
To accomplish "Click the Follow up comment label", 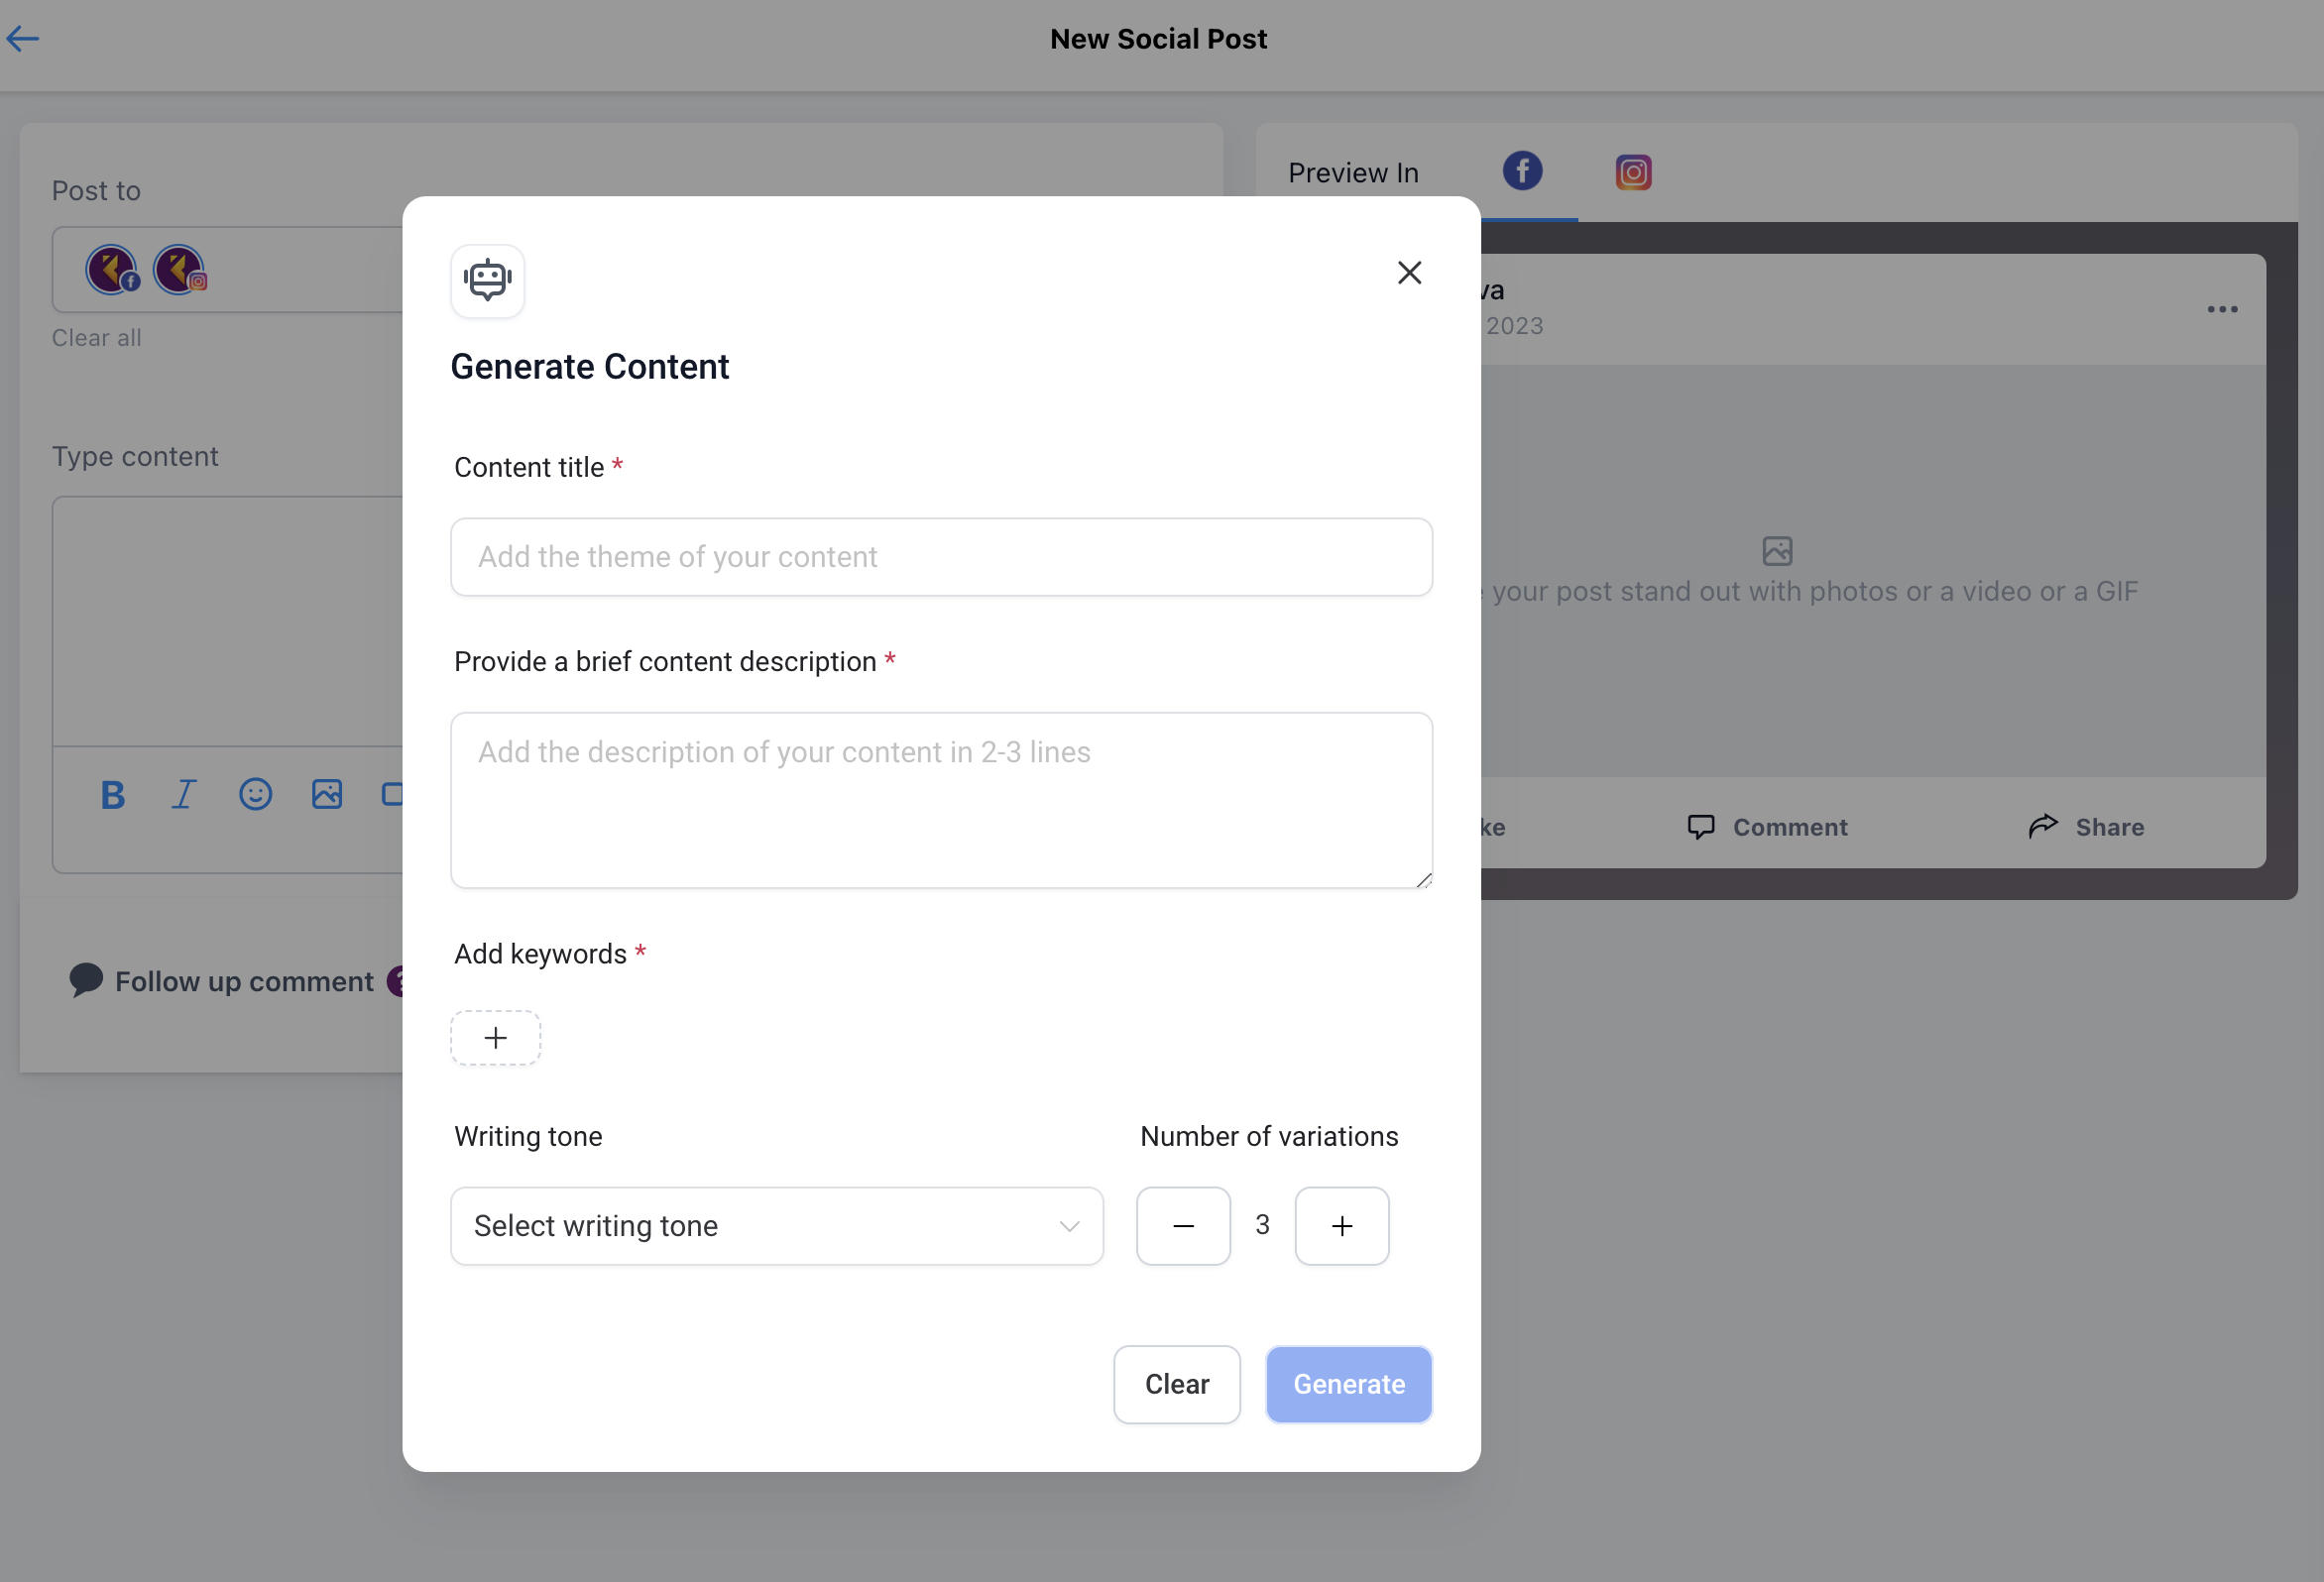I will [244, 982].
